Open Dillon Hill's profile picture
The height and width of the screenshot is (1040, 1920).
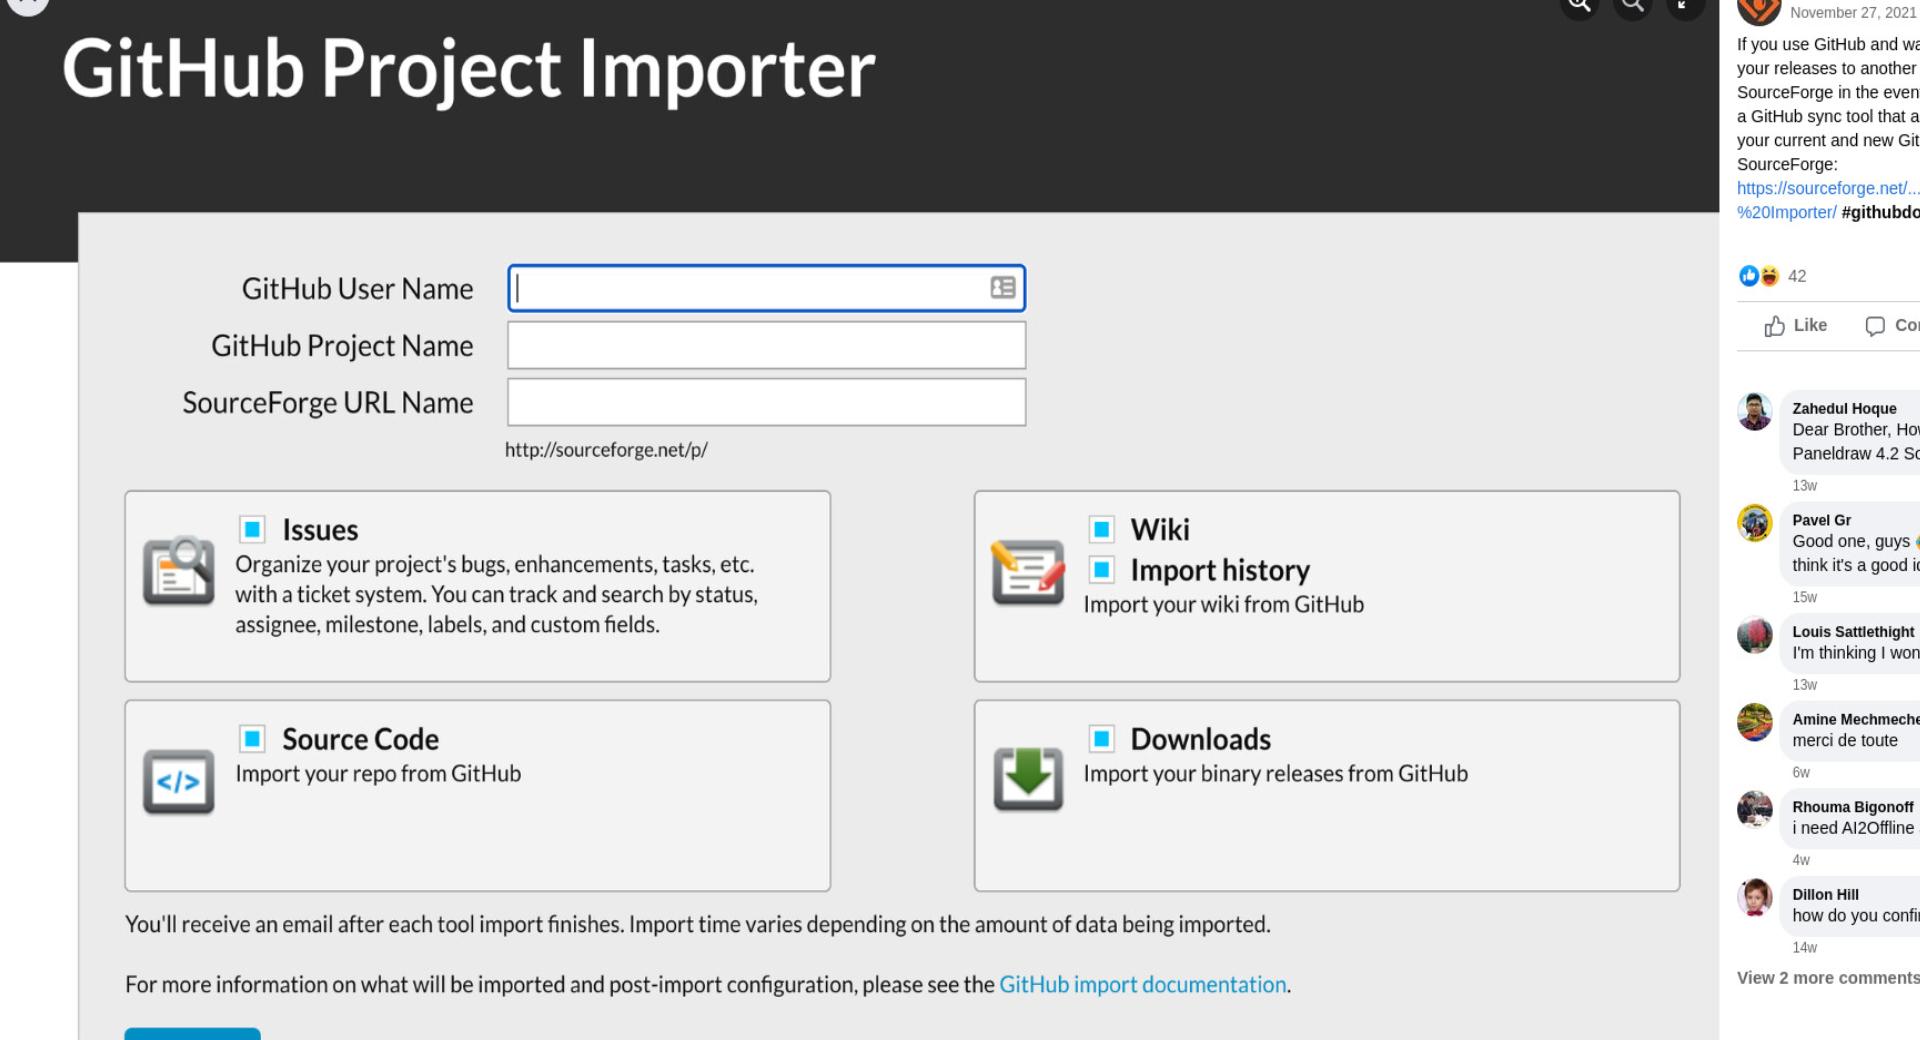1755,898
